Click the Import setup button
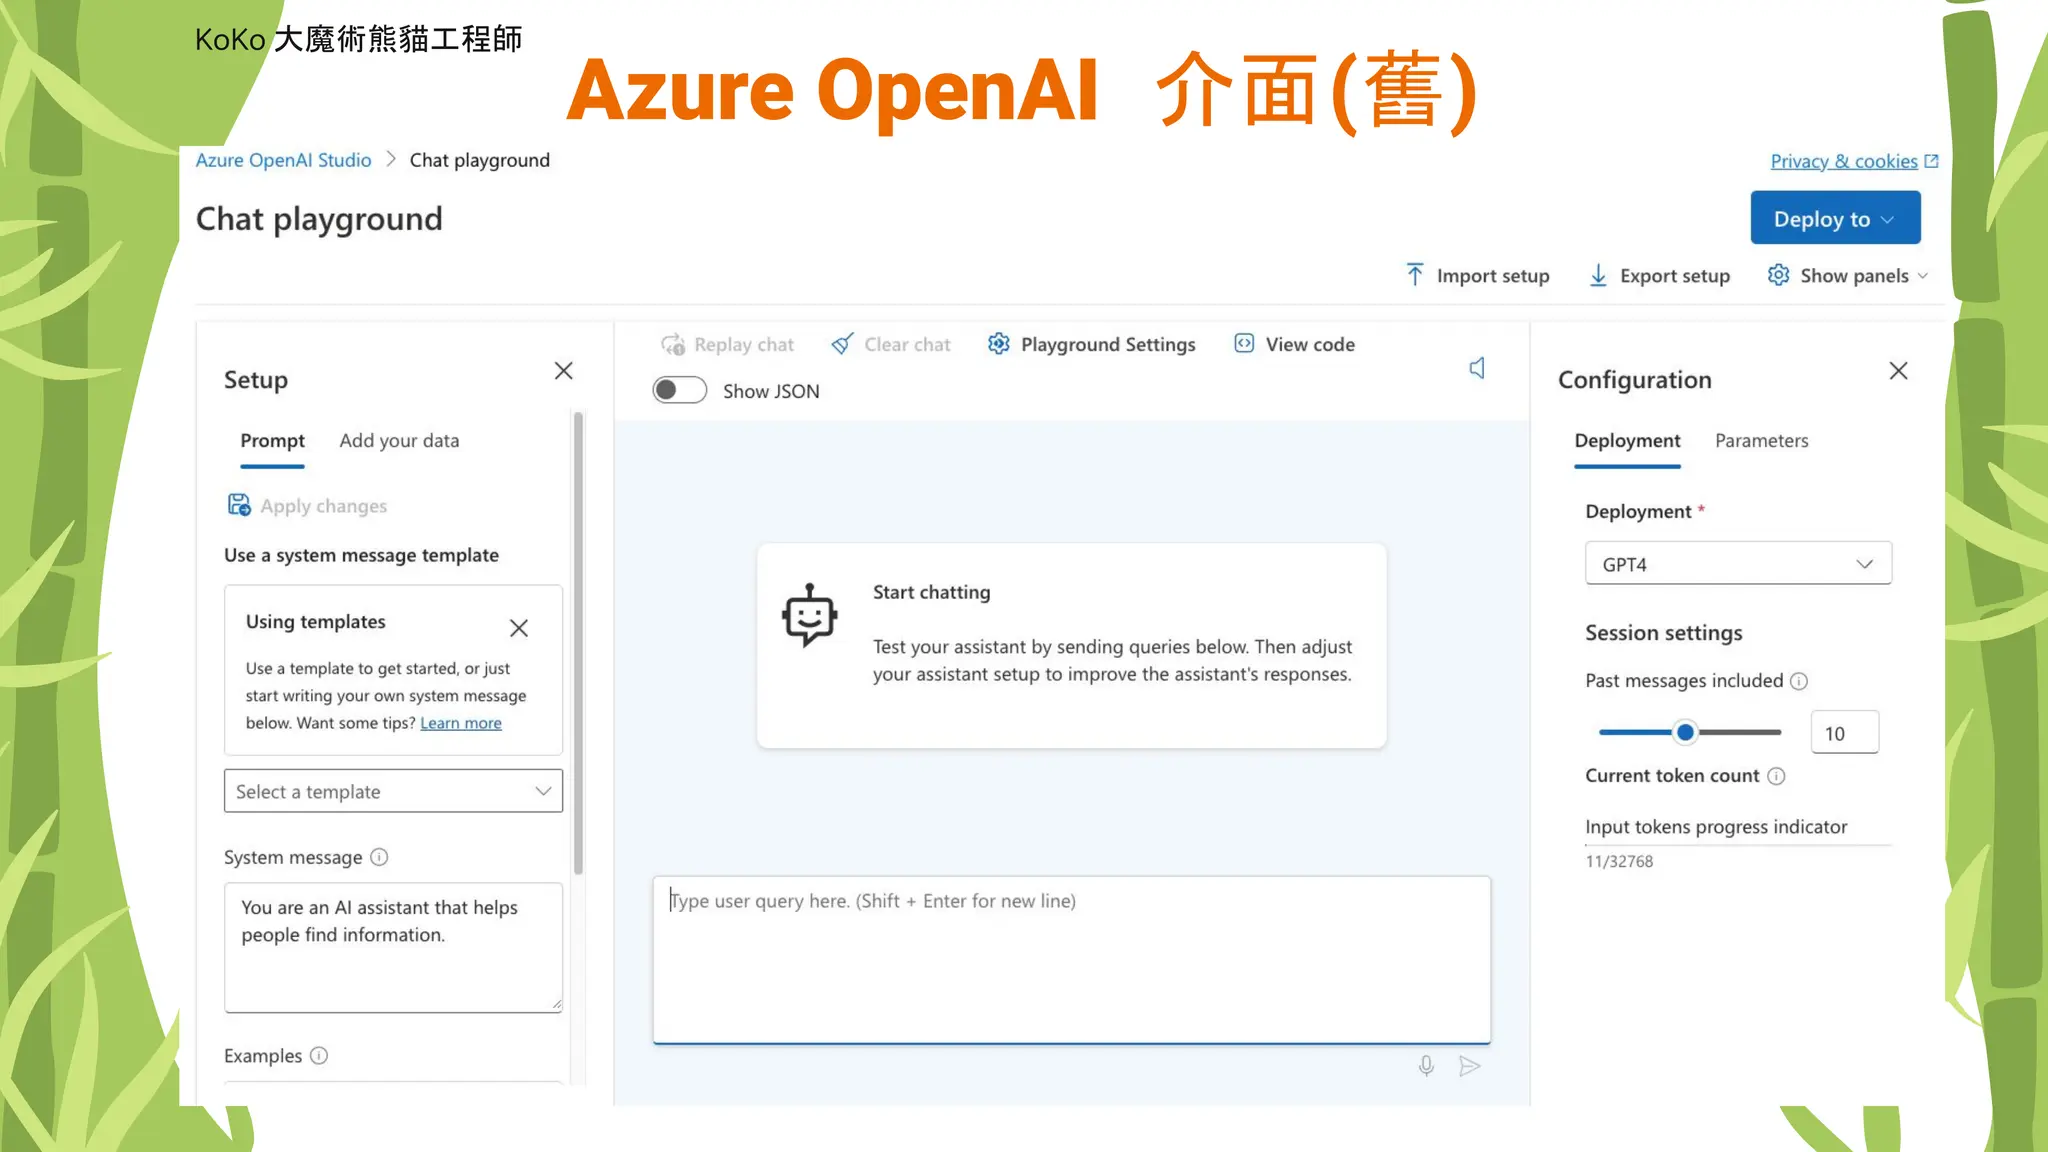 pyautogui.click(x=1477, y=275)
